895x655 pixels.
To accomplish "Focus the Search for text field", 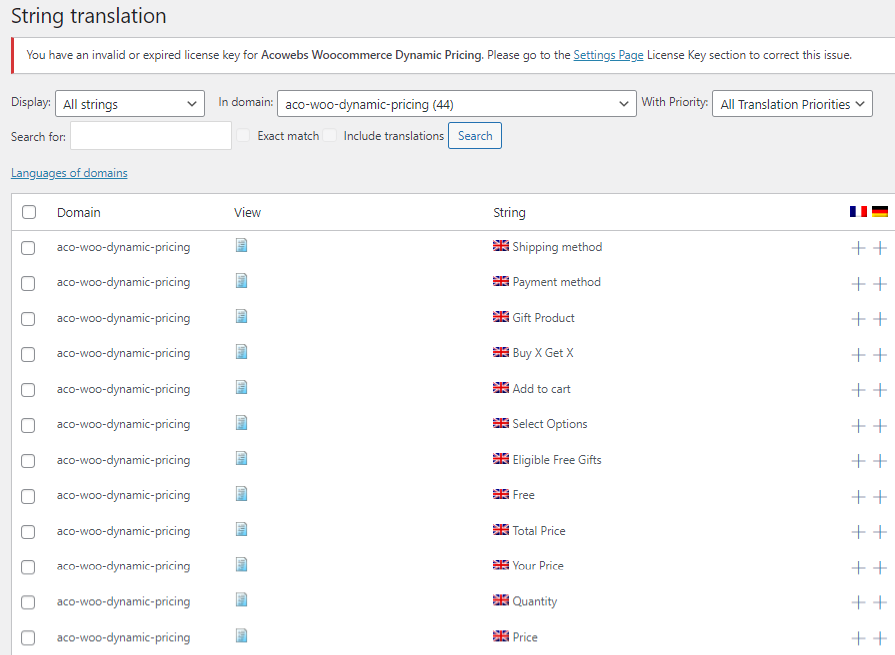I will click(x=151, y=136).
